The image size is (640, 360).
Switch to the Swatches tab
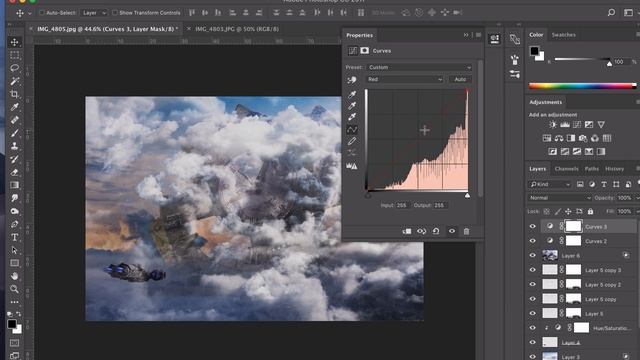[564, 35]
